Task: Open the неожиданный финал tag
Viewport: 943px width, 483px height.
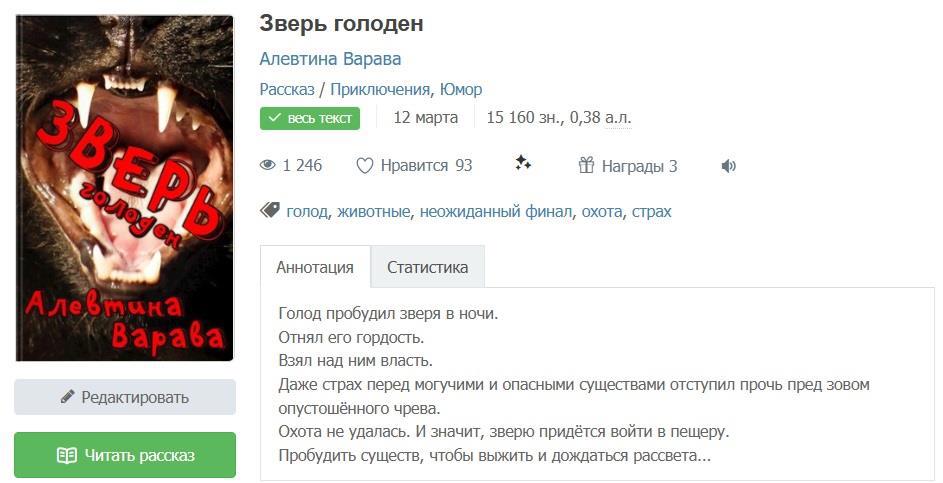Action: [x=496, y=212]
